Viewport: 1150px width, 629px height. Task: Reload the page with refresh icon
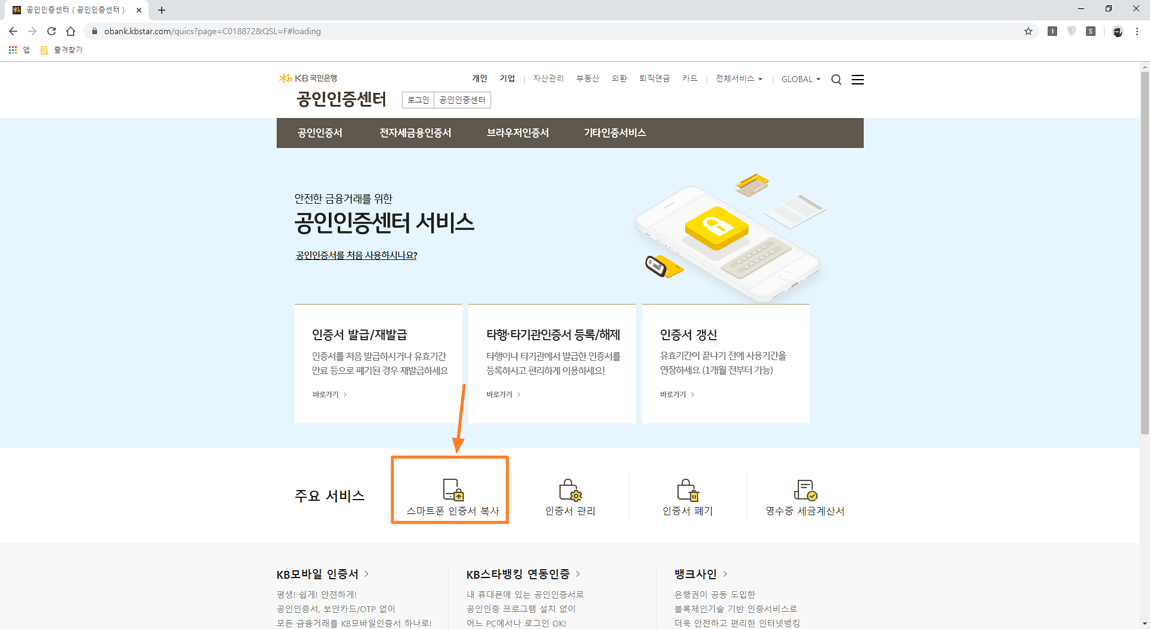point(51,31)
